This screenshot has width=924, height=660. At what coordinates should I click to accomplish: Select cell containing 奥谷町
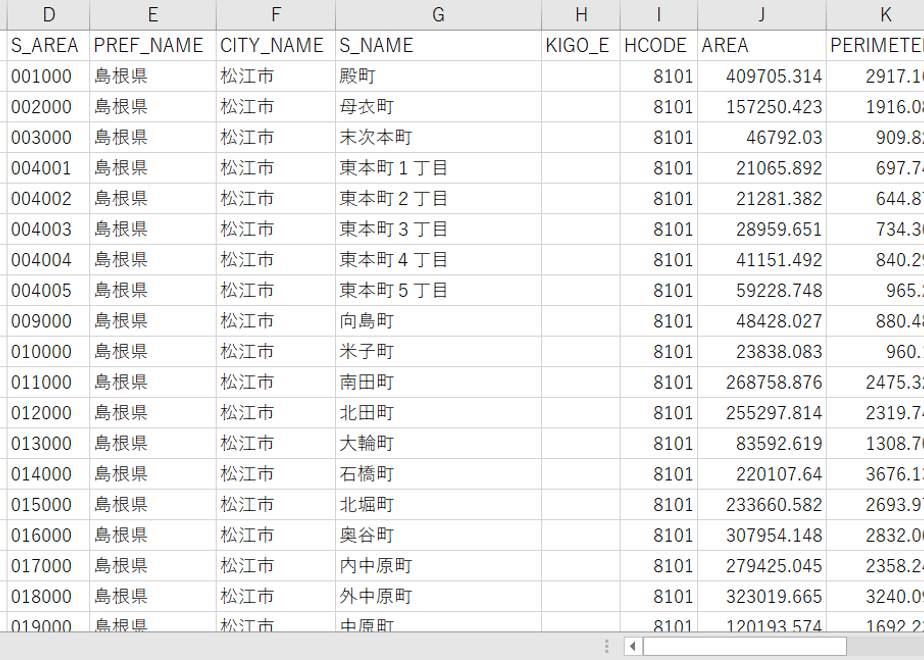(x=438, y=536)
